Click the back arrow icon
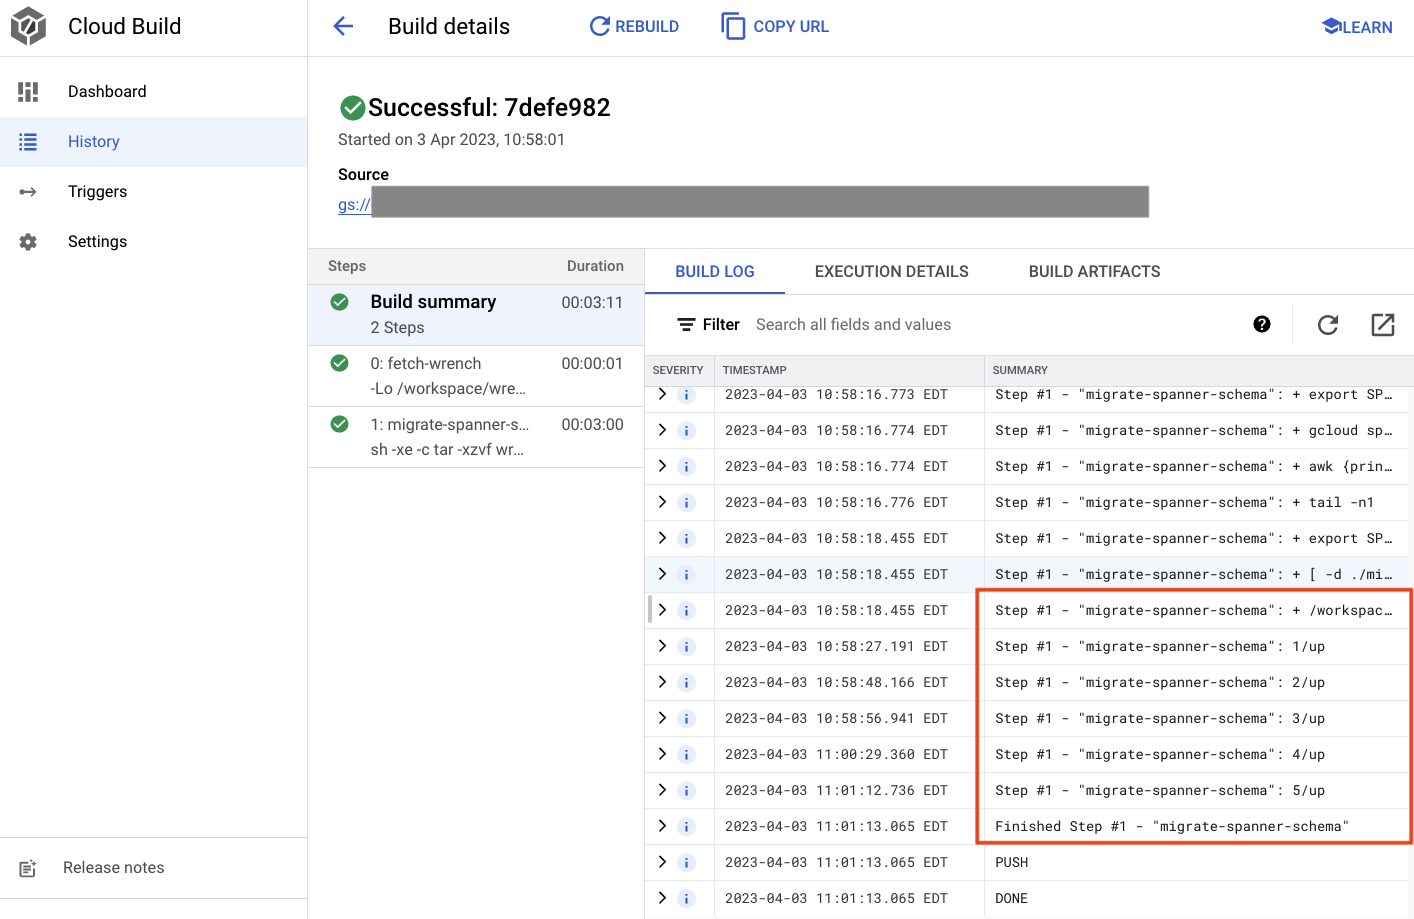The image size is (1414, 919). (343, 27)
